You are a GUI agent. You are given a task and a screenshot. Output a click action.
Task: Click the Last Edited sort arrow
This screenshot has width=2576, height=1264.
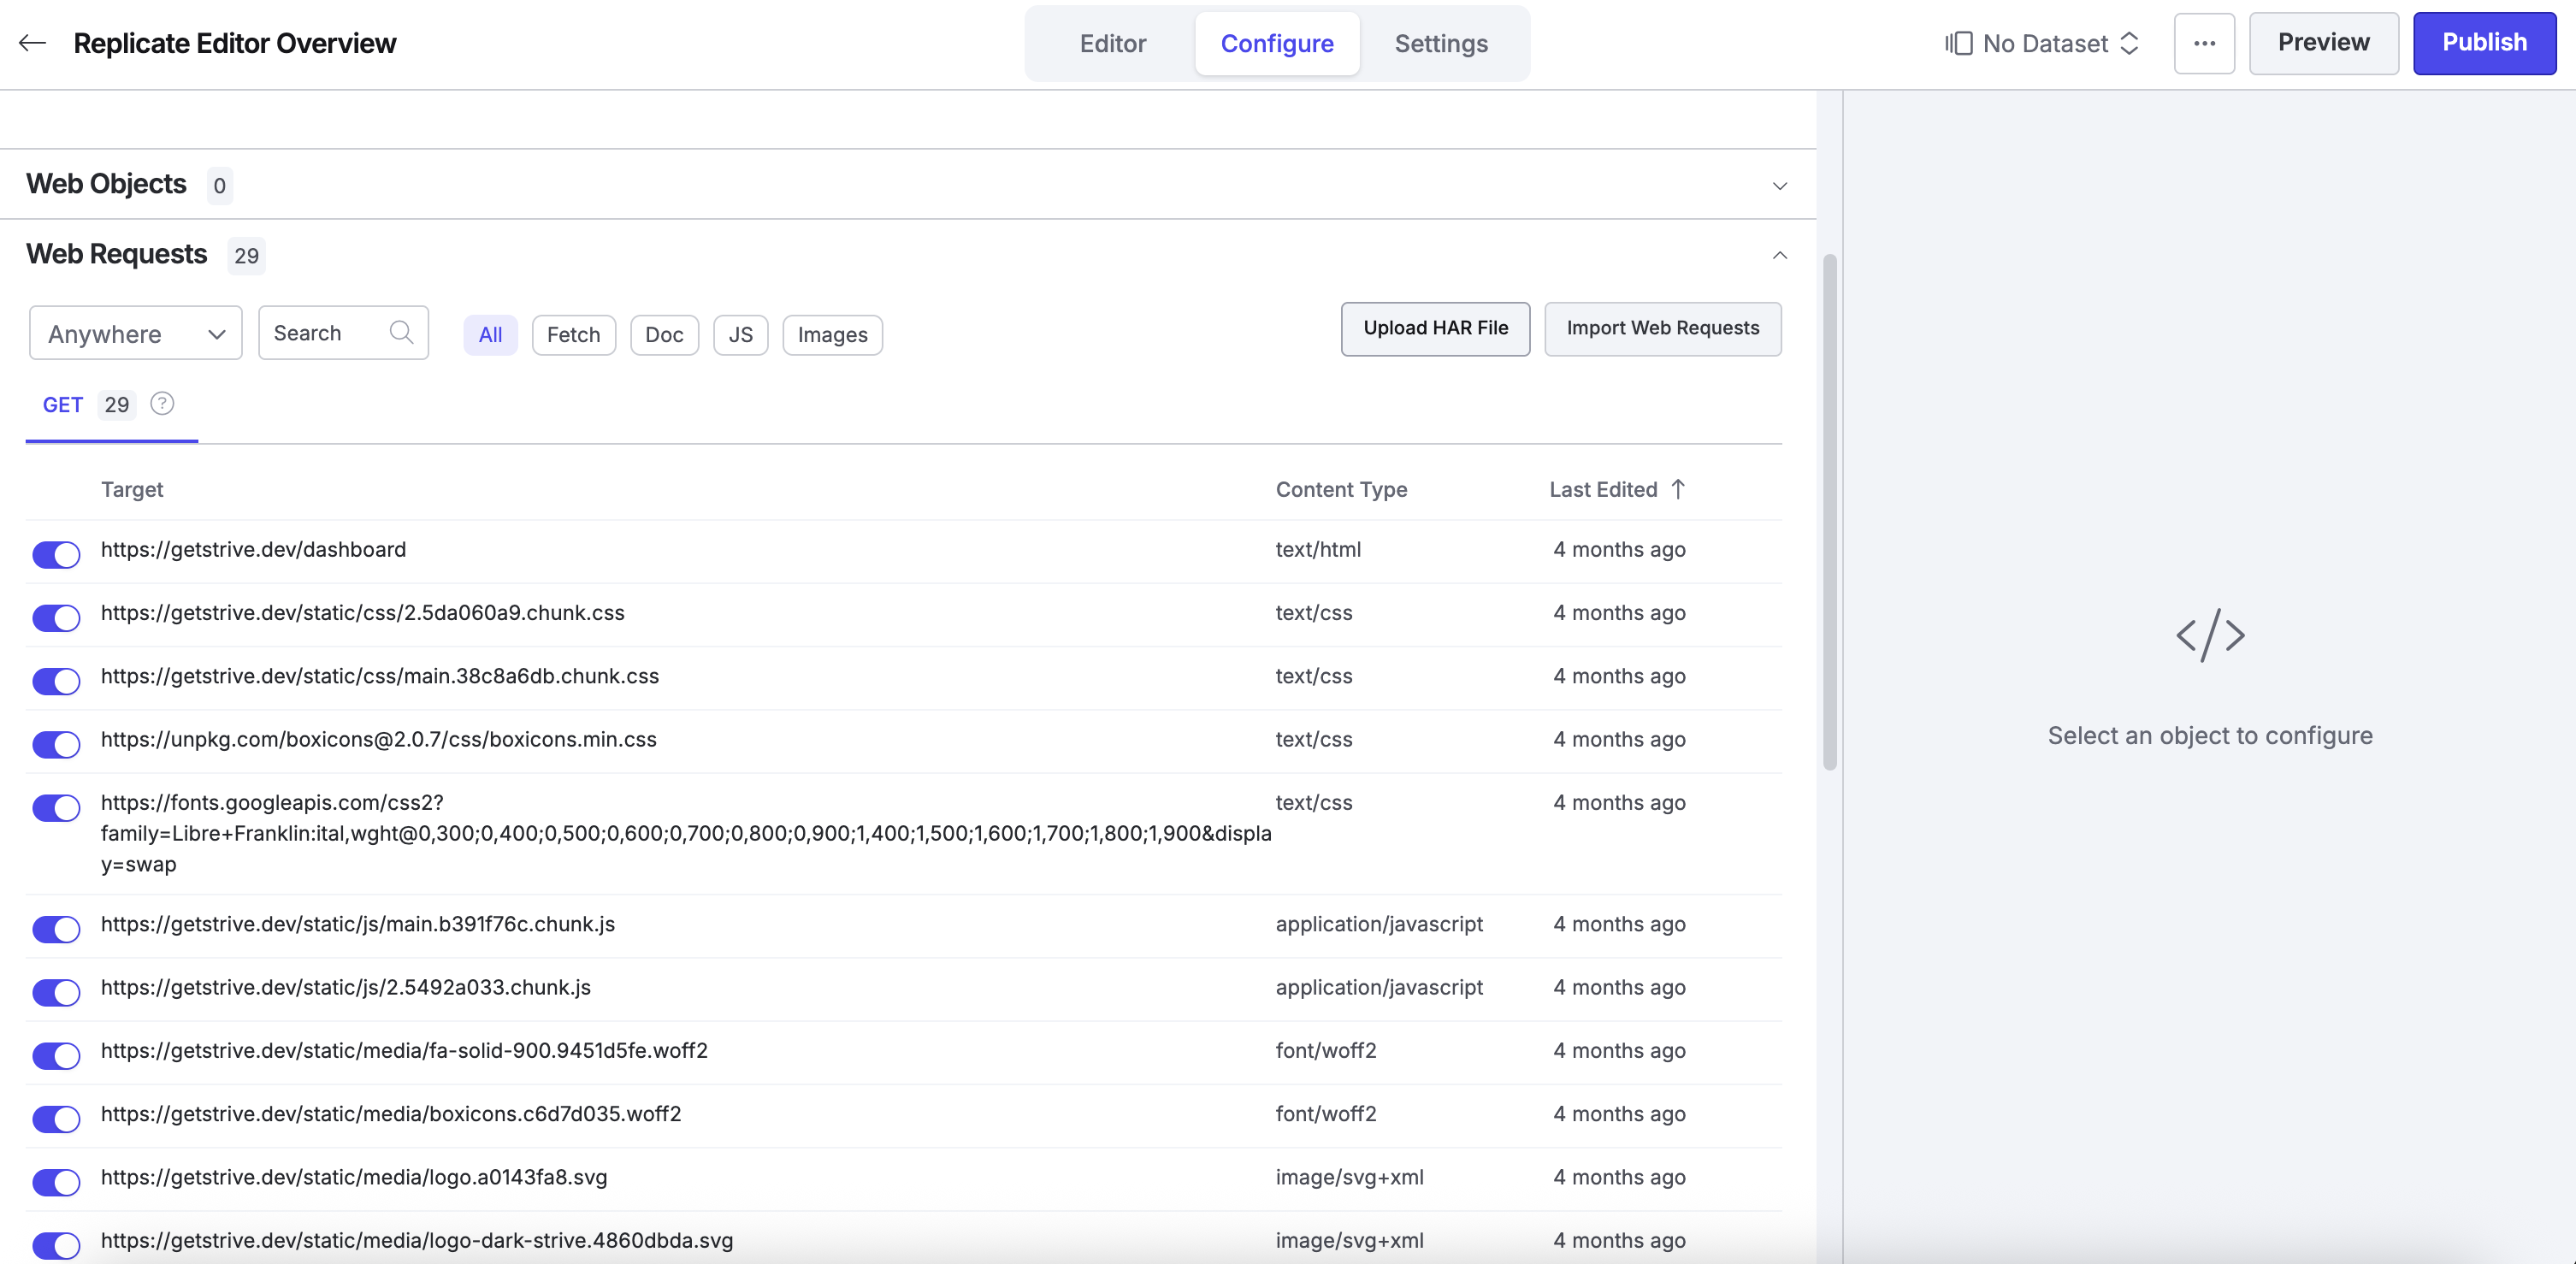(x=1678, y=489)
